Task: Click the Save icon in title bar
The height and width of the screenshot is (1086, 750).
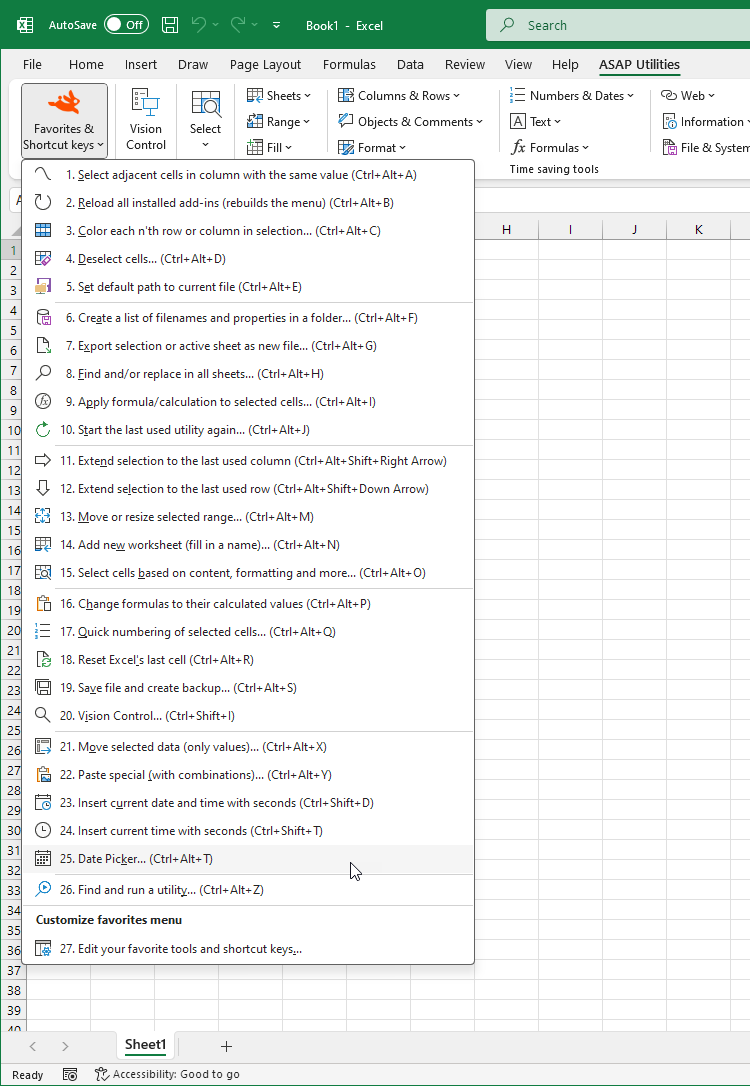Action: click(x=170, y=25)
